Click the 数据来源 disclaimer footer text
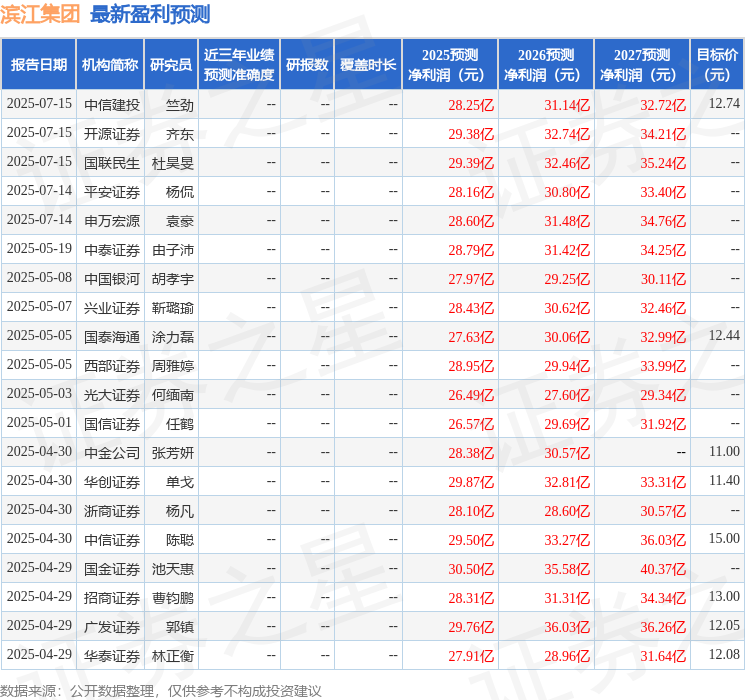 click(x=161, y=691)
